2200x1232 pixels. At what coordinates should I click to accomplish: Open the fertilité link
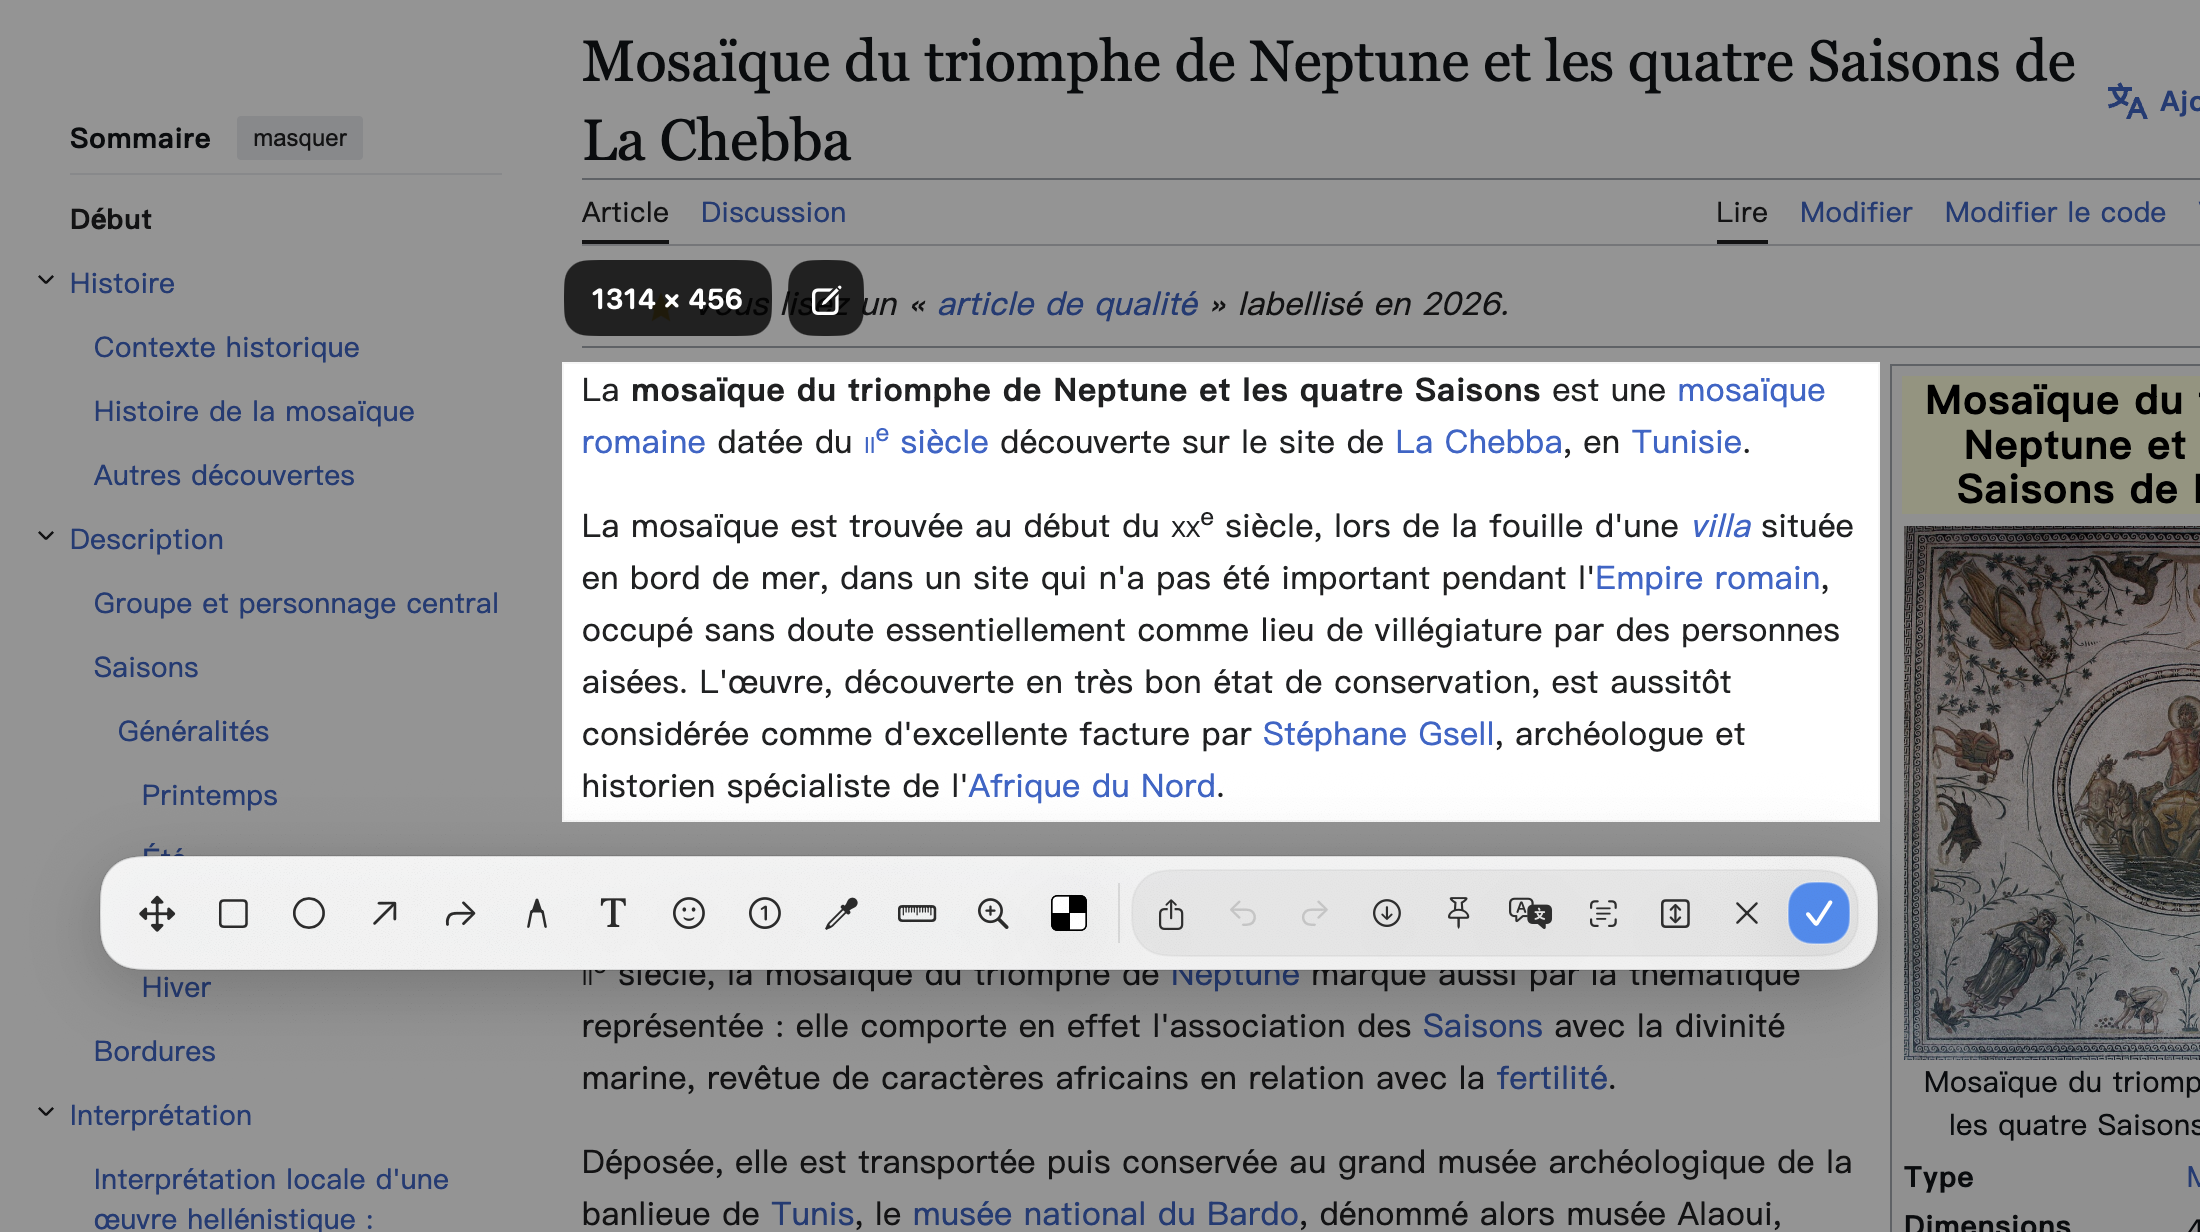1552,1078
